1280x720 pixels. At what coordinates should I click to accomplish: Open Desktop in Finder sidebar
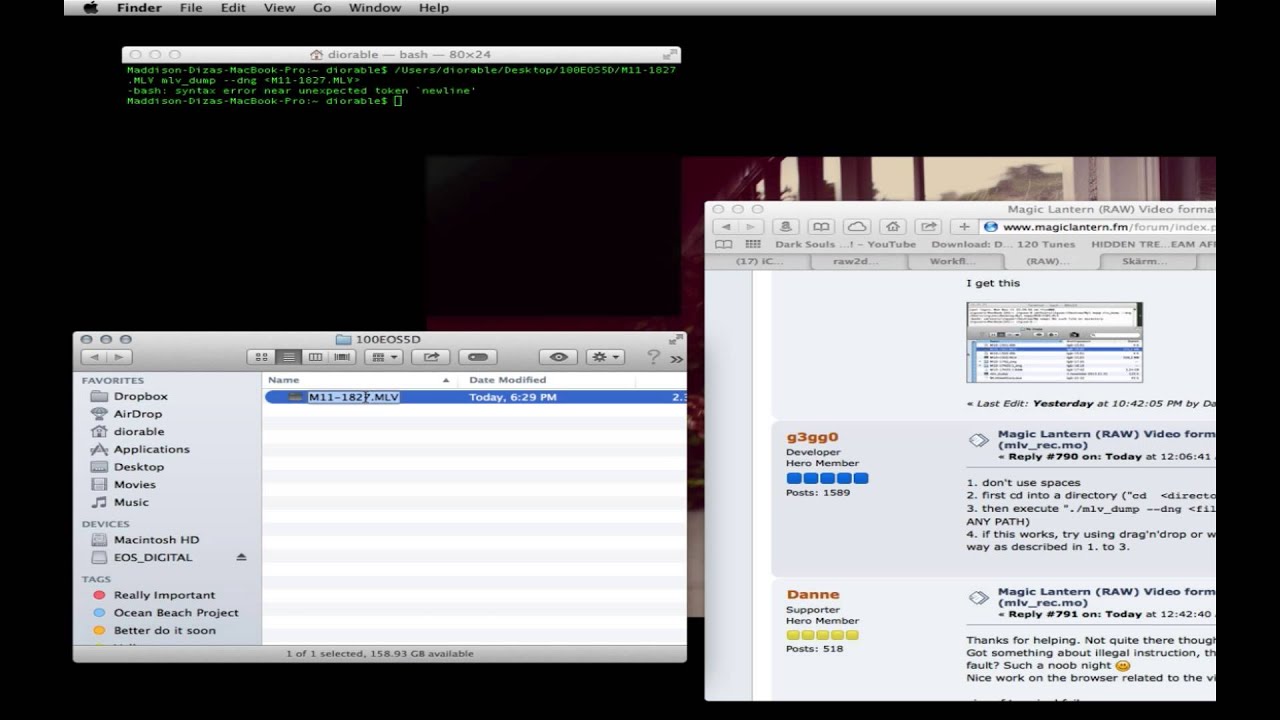click(139, 467)
